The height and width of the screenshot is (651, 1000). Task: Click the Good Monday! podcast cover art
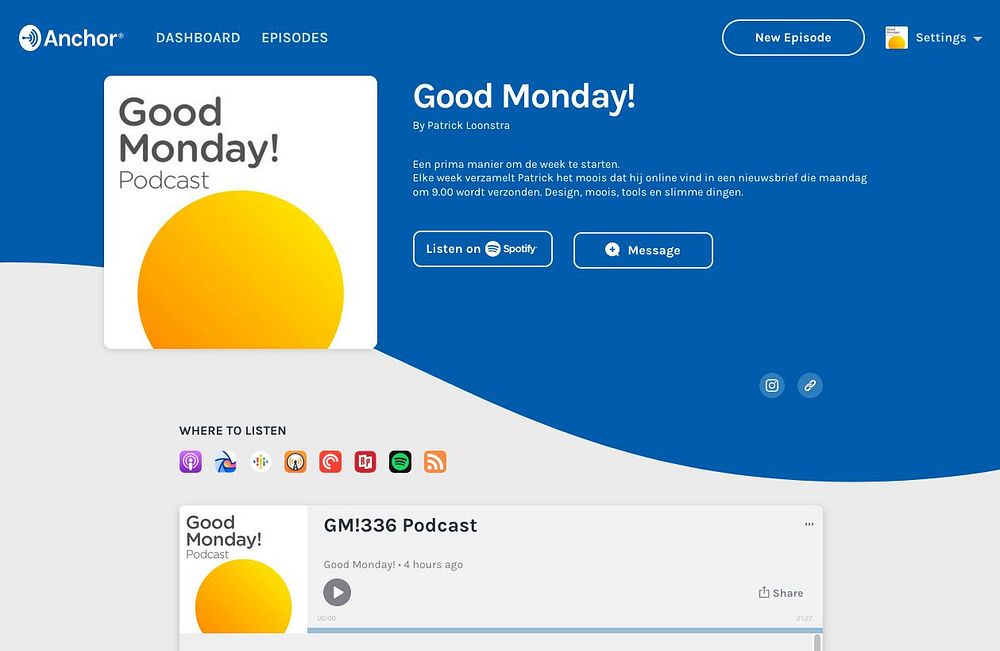click(x=240, y=212)
